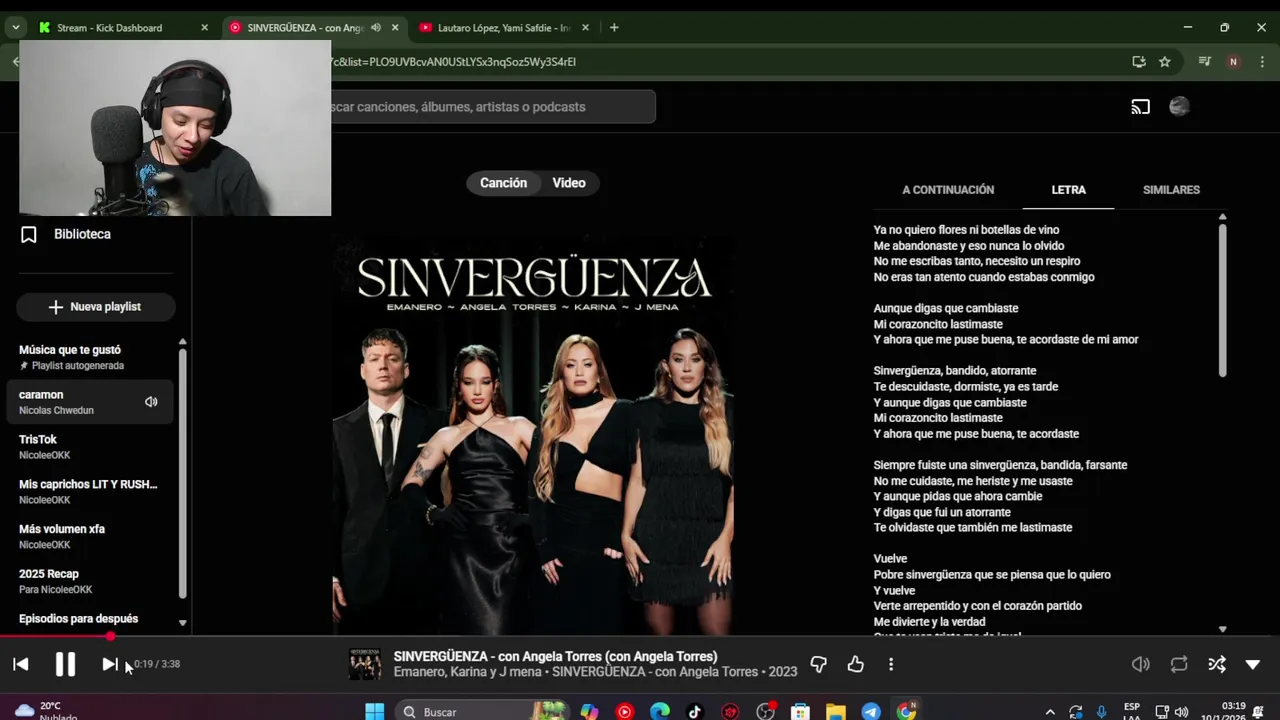Close the SINVERGÜENZA browser tab

point(395,28)
